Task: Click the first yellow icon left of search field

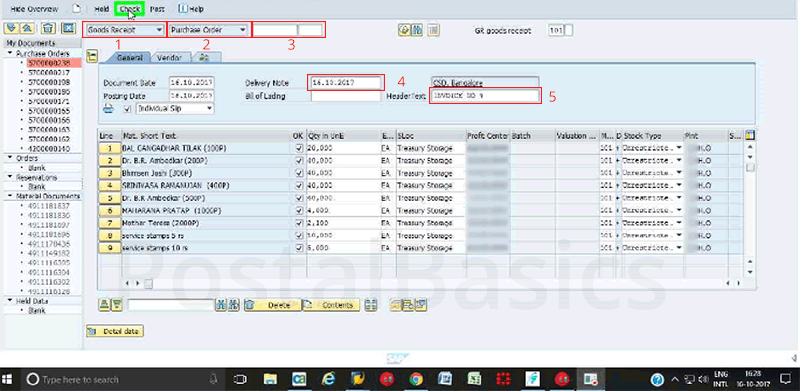Action: click(104, 305)
